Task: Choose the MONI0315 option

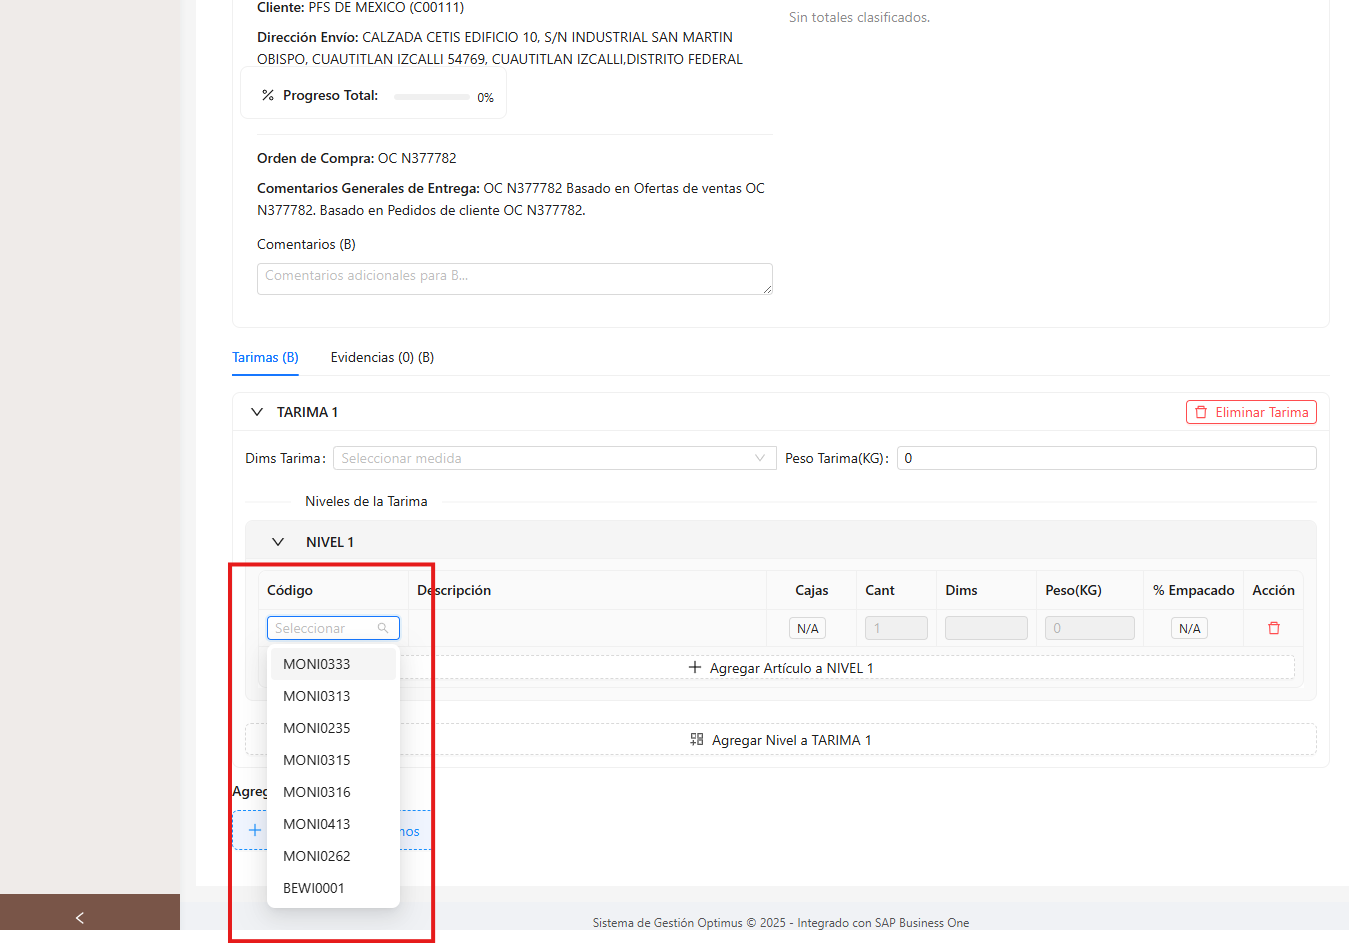Action: [x=333, y=760]
